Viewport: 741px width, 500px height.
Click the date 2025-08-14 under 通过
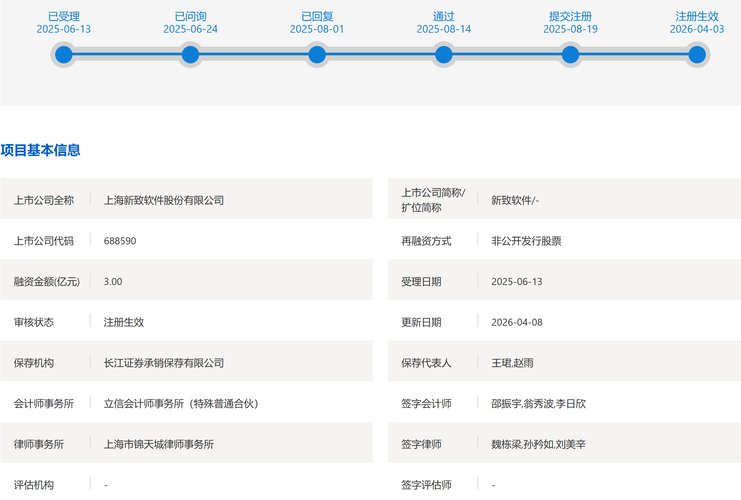pos(444,29)
